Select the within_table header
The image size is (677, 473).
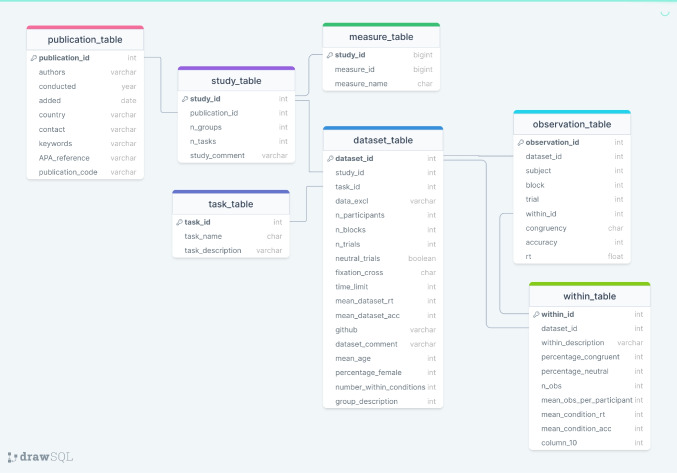pos(589,296)
